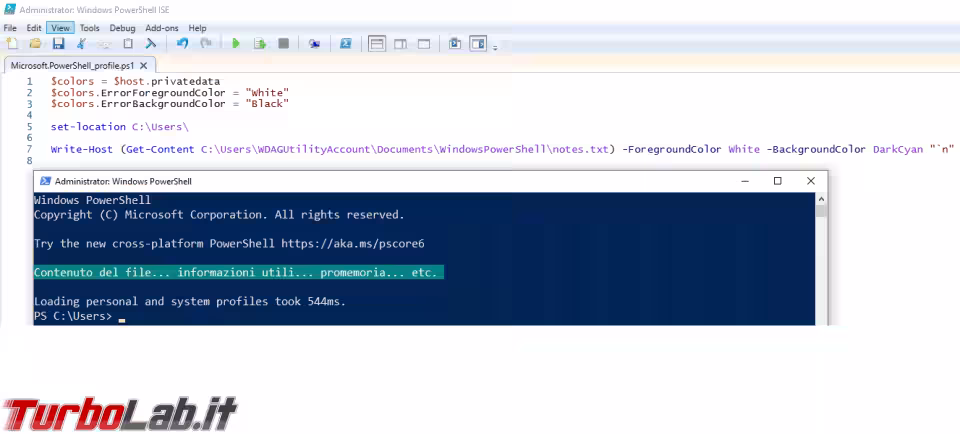960x434 pixels.
Task: Click the Run Selection icon
Action: click(259, 44)
